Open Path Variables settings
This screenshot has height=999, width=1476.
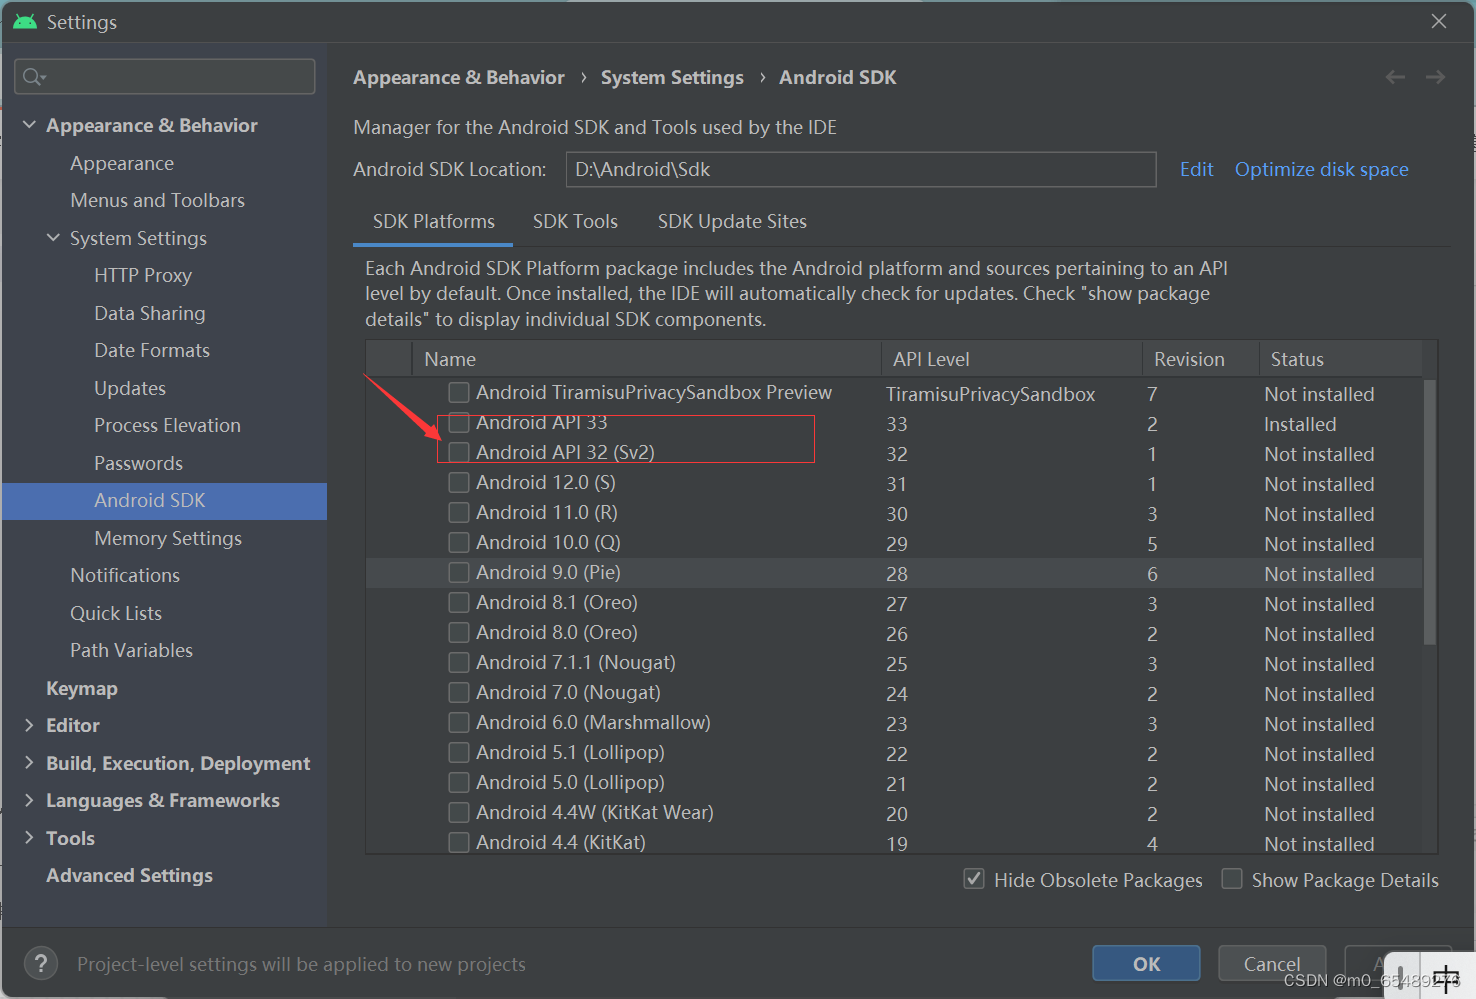point(131,650)
